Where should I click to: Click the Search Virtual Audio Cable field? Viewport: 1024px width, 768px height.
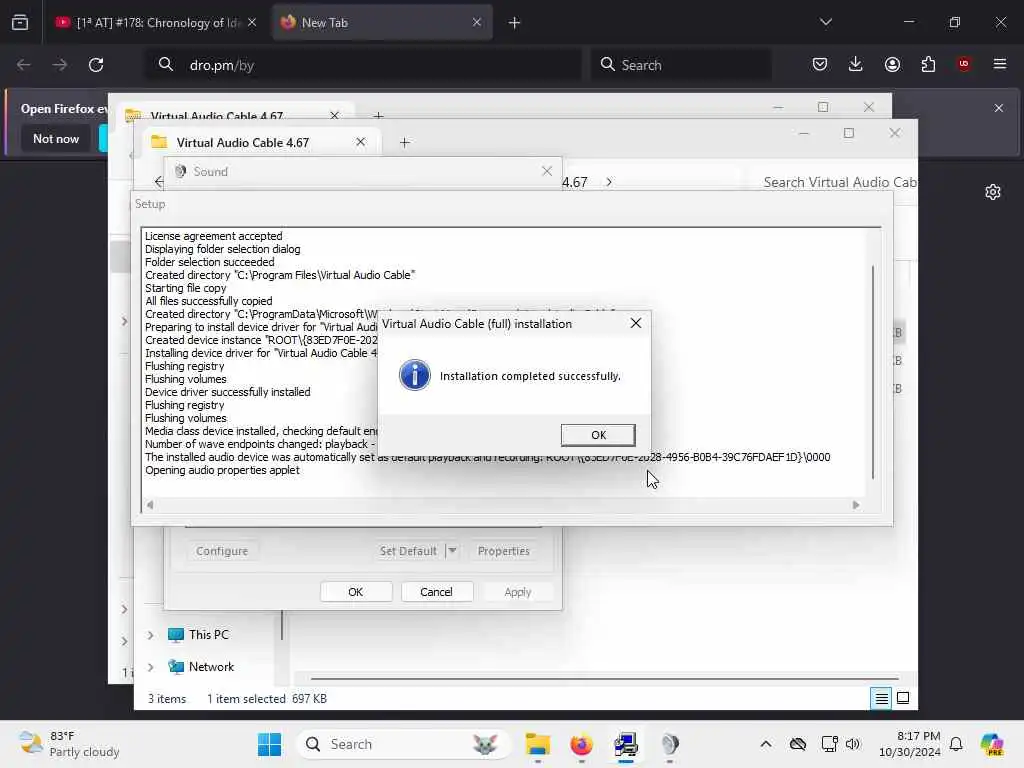click(x=839, y=182)
